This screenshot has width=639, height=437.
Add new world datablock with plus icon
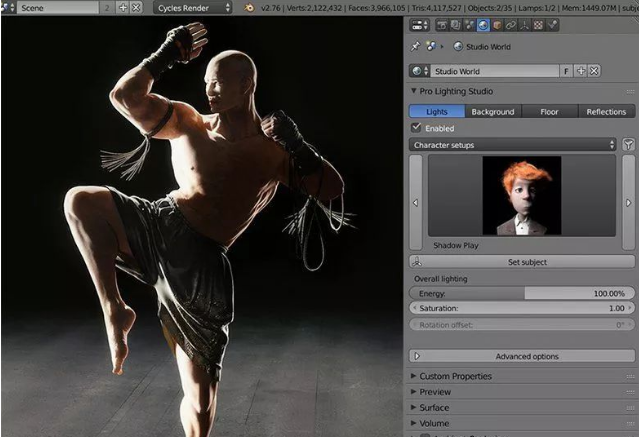(x=581, y=71)
